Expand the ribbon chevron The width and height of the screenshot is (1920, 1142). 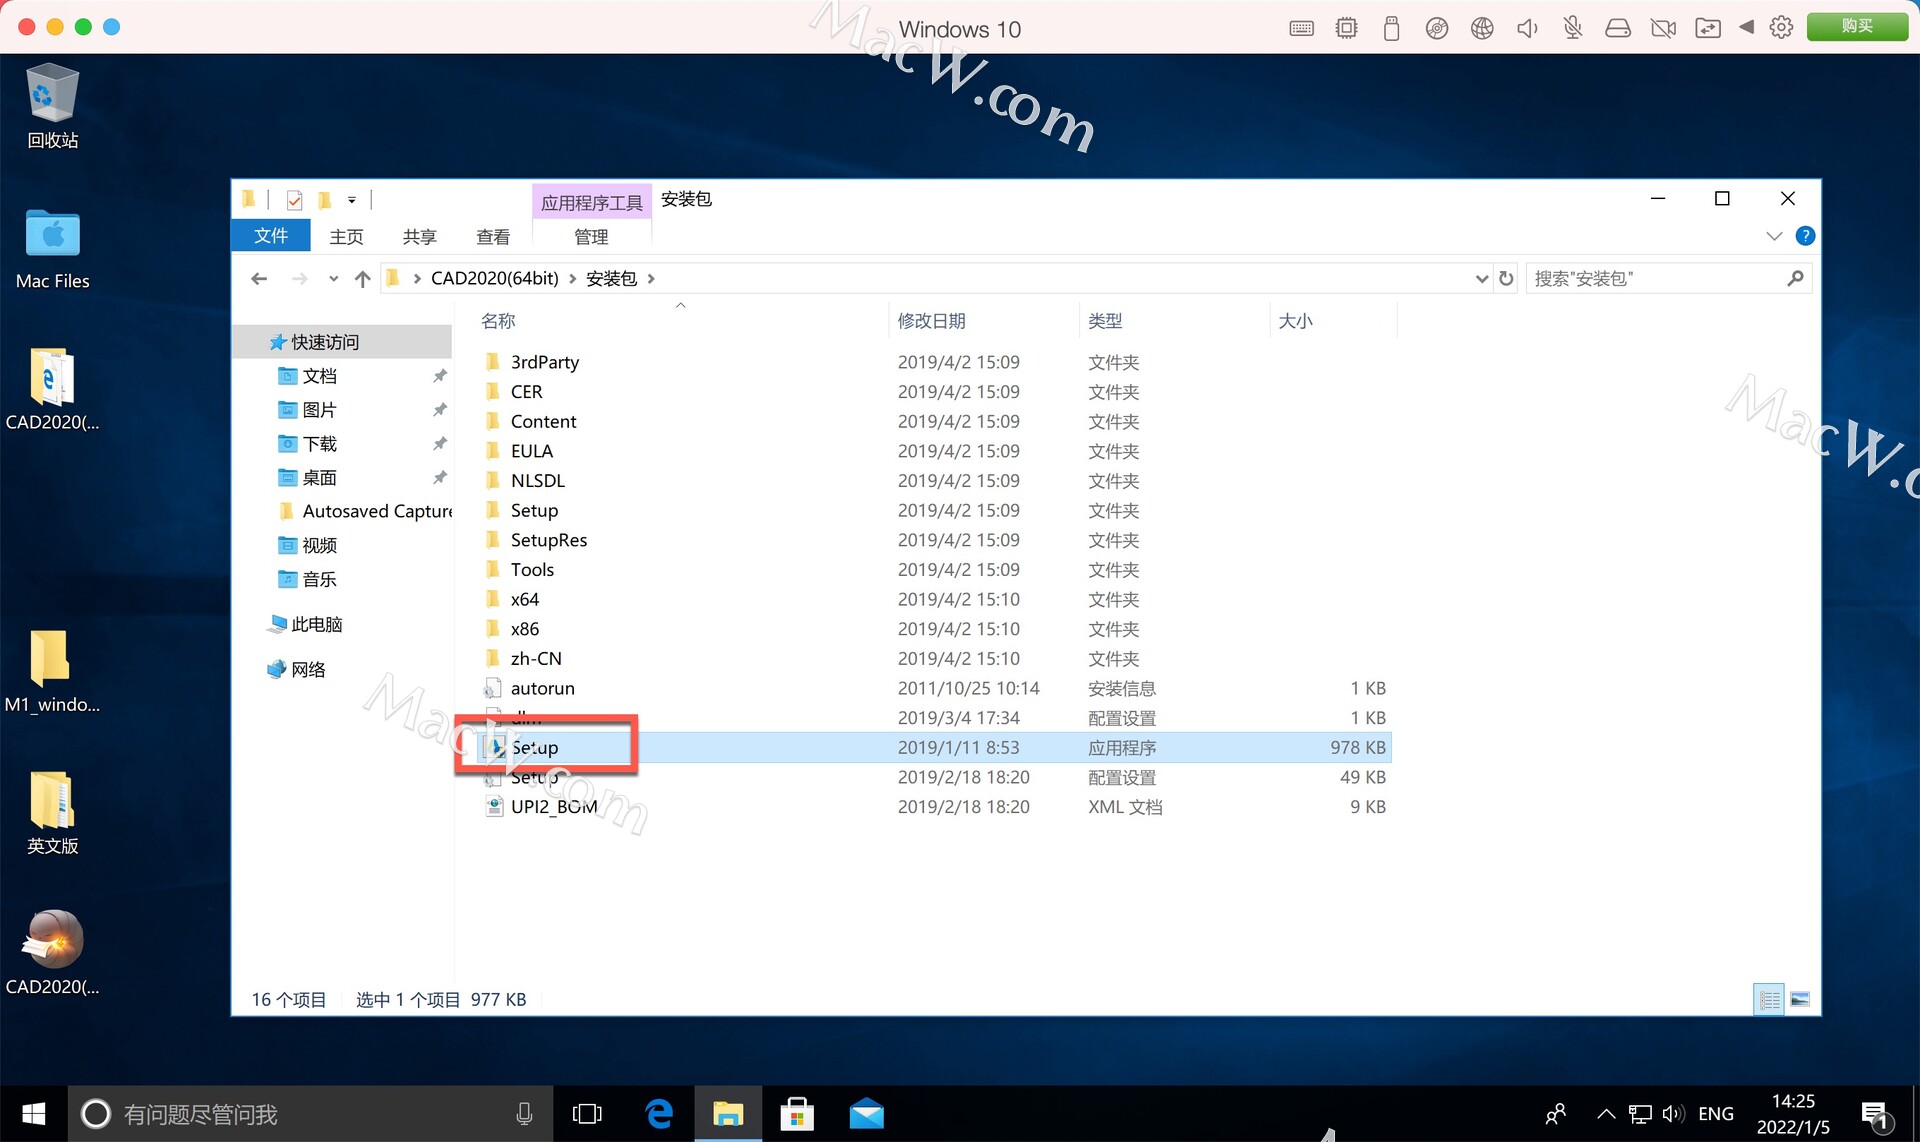tap(1774, 236)
